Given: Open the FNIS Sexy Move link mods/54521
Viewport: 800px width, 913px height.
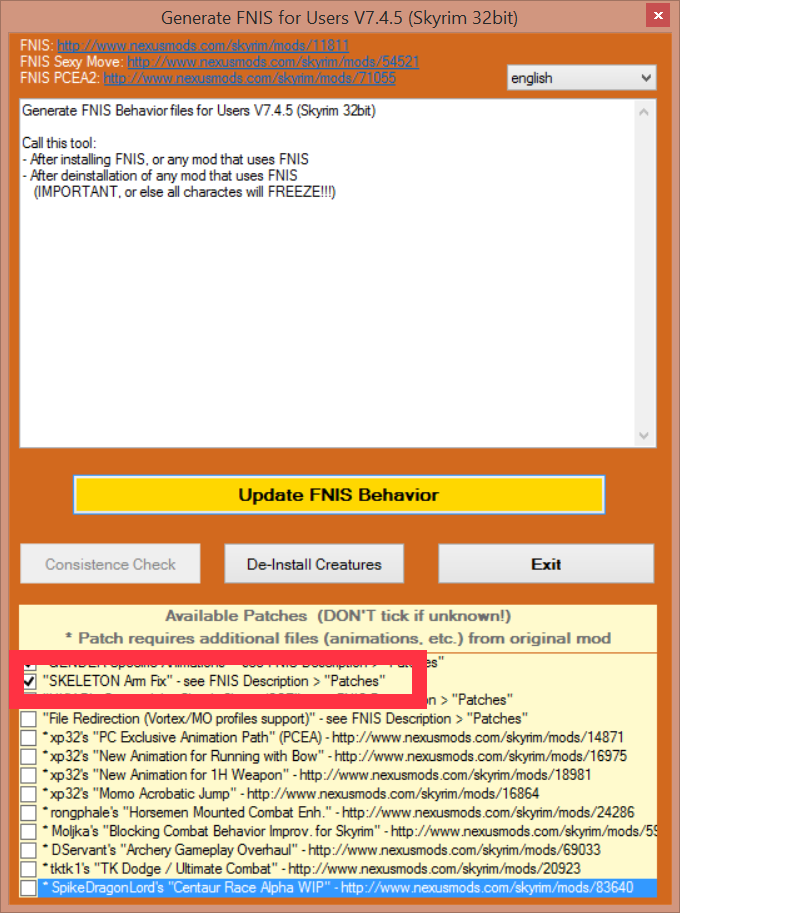Looking at the screenshot, I should click(x=273, y=62).
